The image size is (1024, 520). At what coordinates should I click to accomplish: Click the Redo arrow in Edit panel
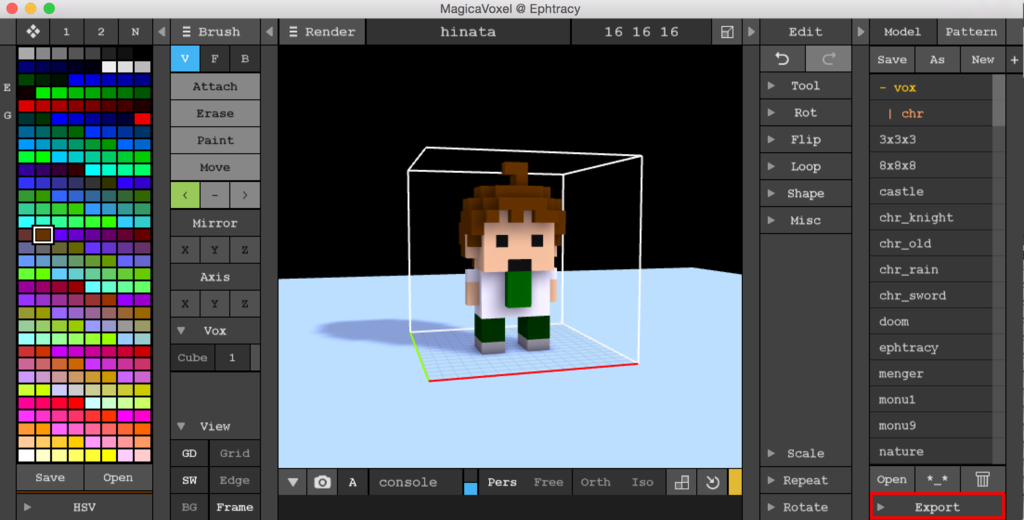coord(828,59)
